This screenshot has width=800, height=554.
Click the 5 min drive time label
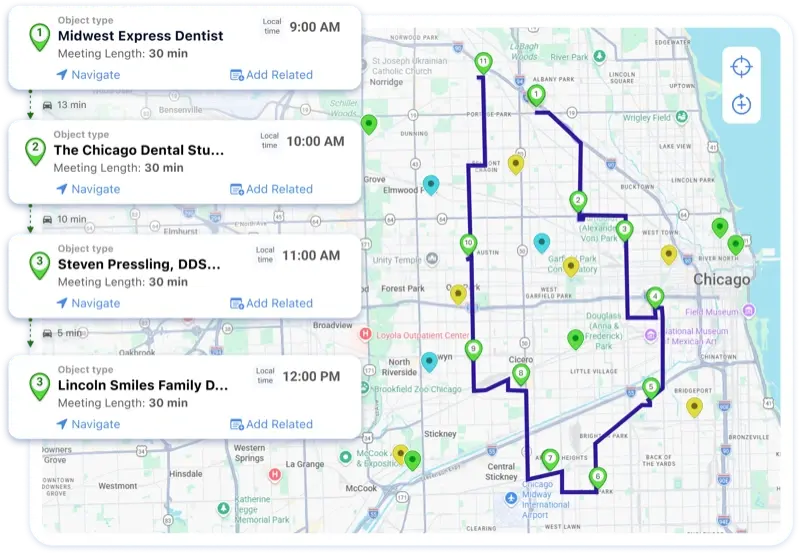[x=69, y=333]
